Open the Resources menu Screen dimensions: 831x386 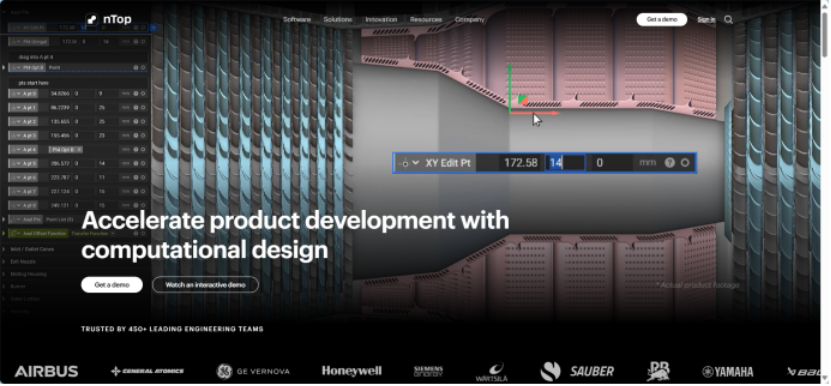tap(426, 20)
